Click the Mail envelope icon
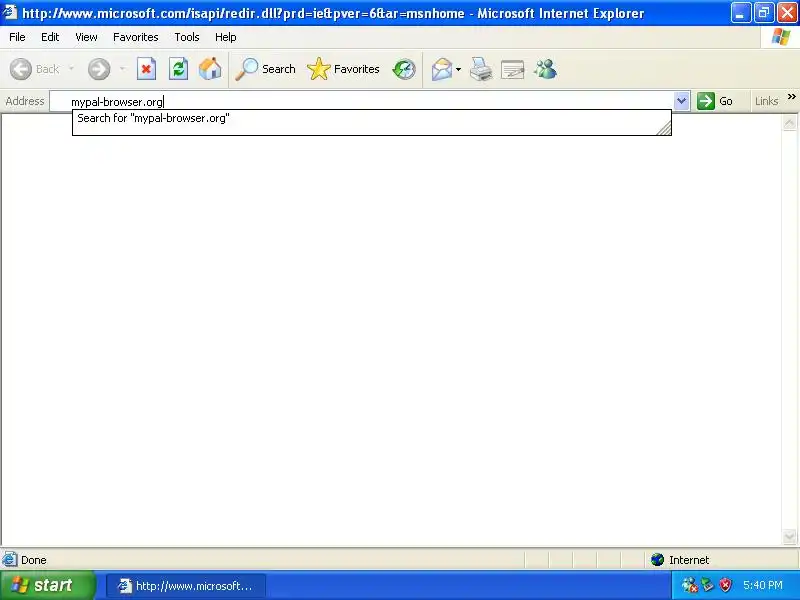 coord(441,69)
